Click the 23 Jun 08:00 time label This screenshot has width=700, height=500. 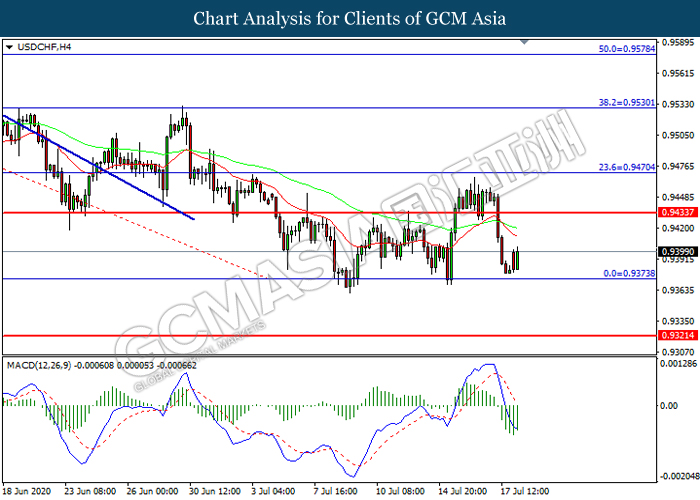point(90,492)
